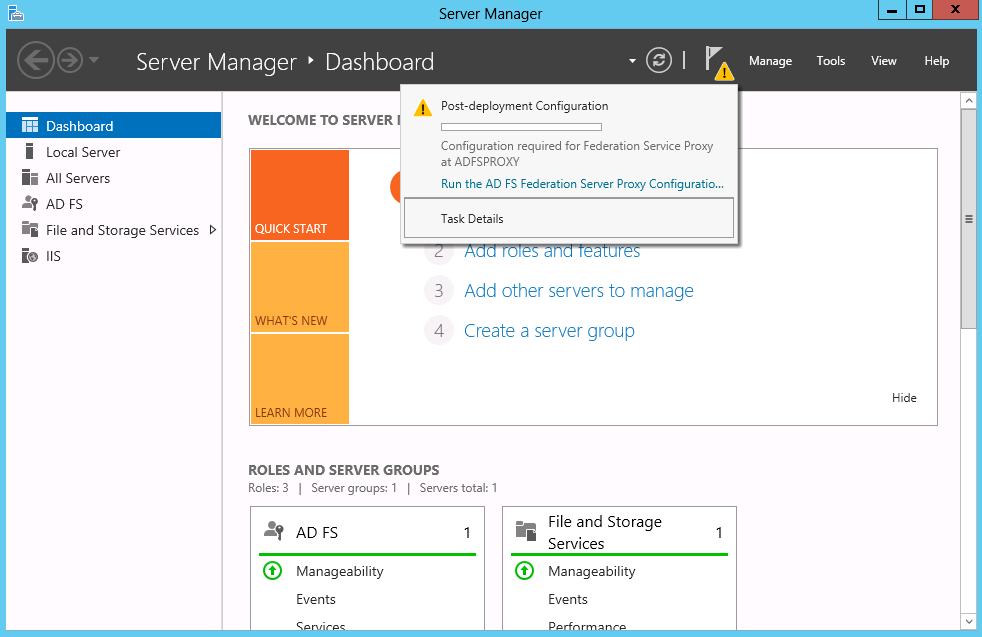Open Events in the AD FS tile
This screenshot has height=637, width=982.
(x=316, y=599)
